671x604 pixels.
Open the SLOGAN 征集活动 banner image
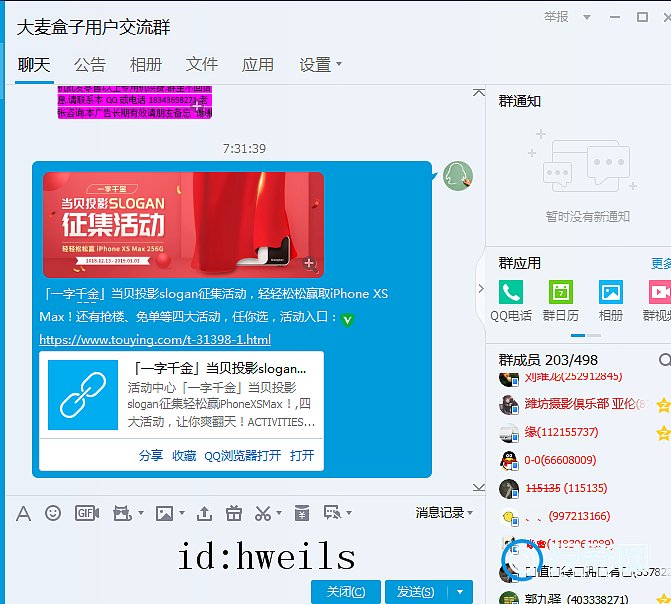click(183, 225)
